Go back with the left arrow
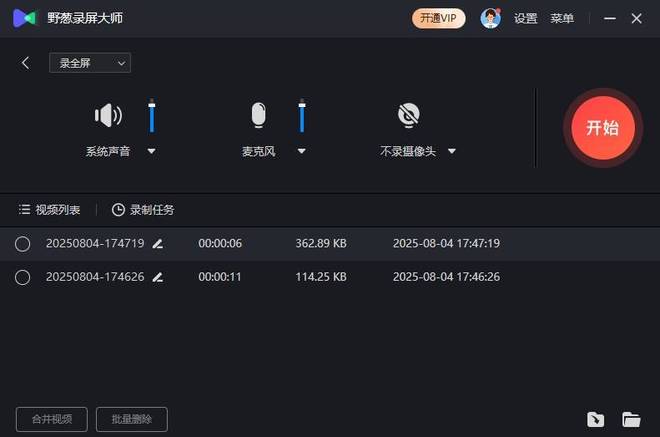 (26, 63)
